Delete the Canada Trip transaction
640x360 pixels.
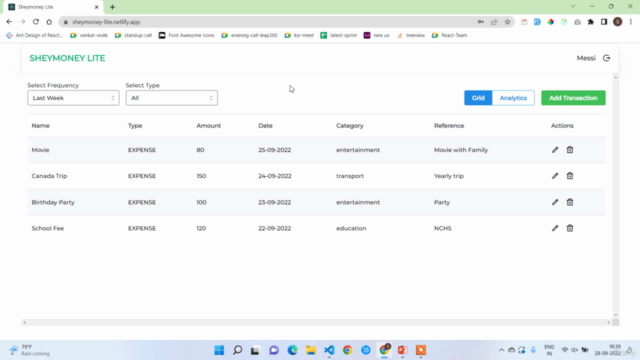coord(570,176)
